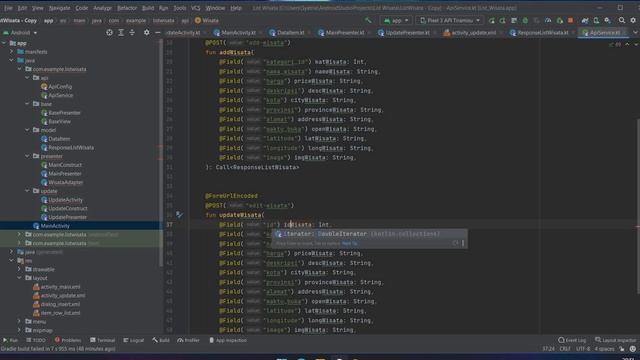The image size is (640, 360).
Task: Open the Problems tool window
Action: (68, 340)
